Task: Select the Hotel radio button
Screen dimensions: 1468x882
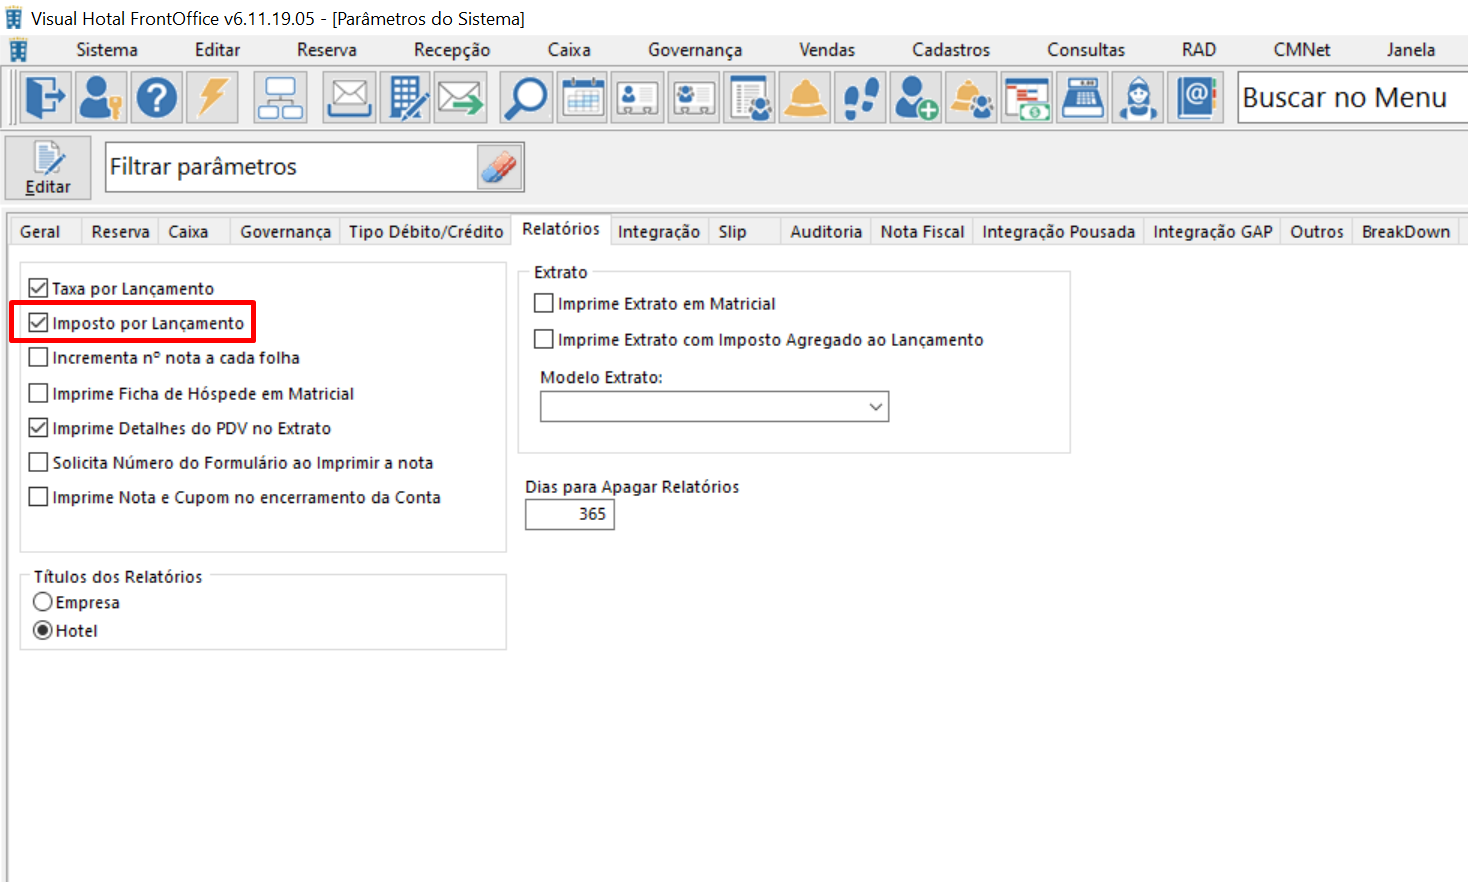Action: pyautogui.click(x=43, y=630)
